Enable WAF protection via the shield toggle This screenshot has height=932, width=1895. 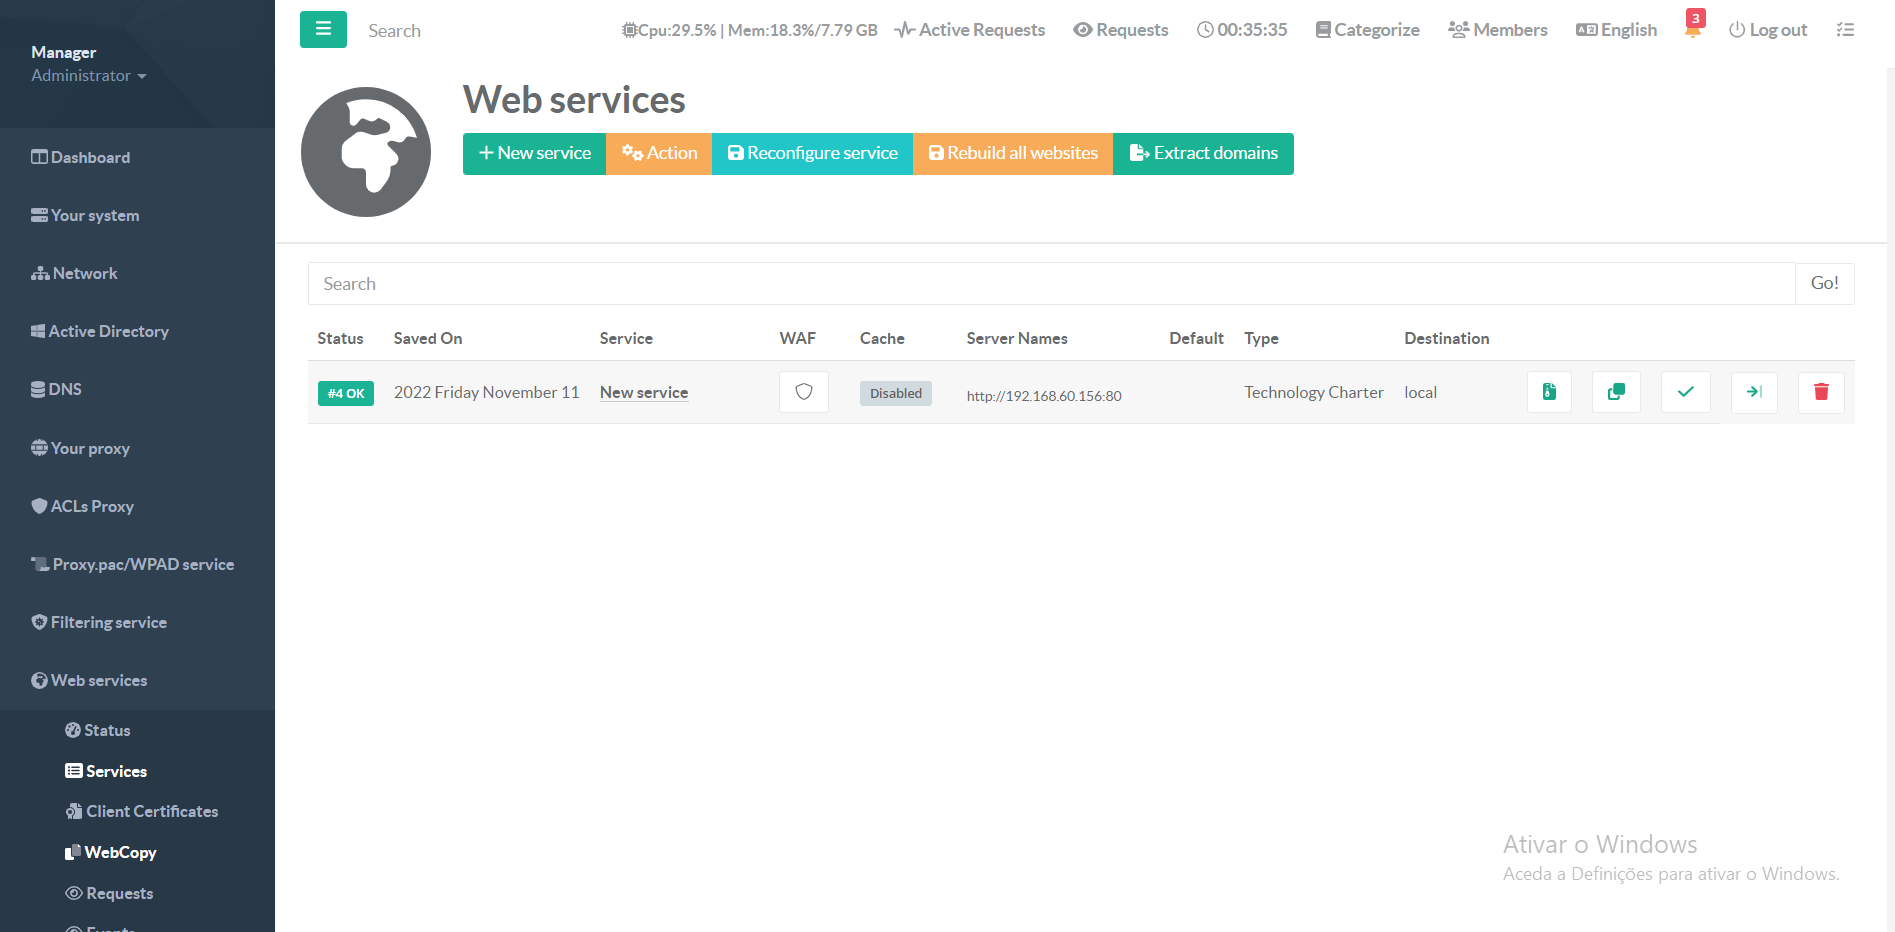coord(803,392)
